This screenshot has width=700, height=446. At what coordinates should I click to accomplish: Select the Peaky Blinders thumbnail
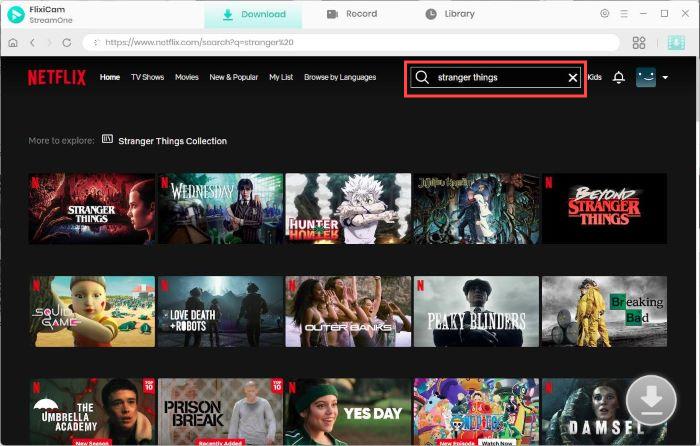coord(476,312)
